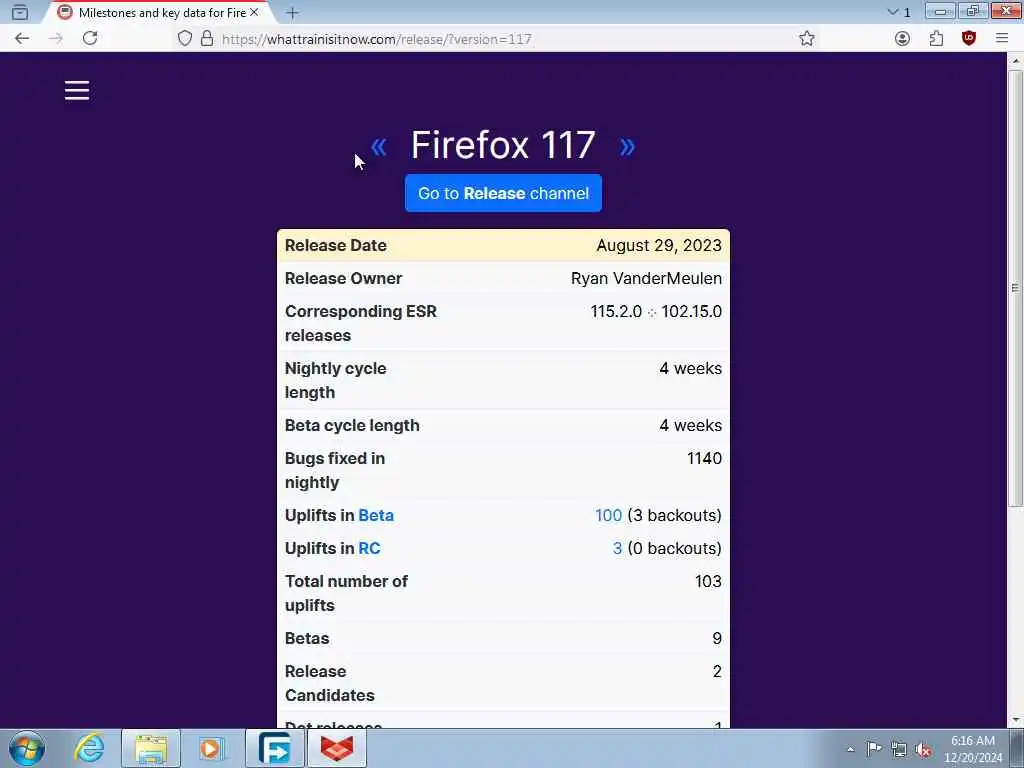Bookmark this page with the star
Screen dimensions: 1024x768
point(807,39)
